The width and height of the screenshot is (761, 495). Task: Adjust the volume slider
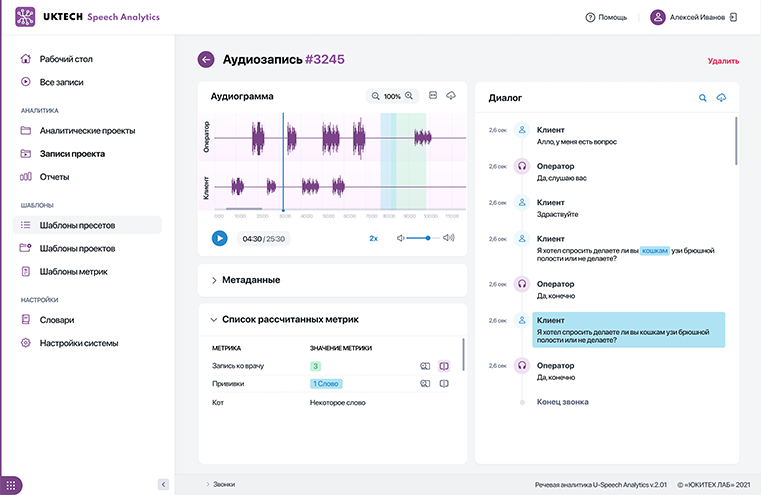pyautogui.click(x=427, y=238)
